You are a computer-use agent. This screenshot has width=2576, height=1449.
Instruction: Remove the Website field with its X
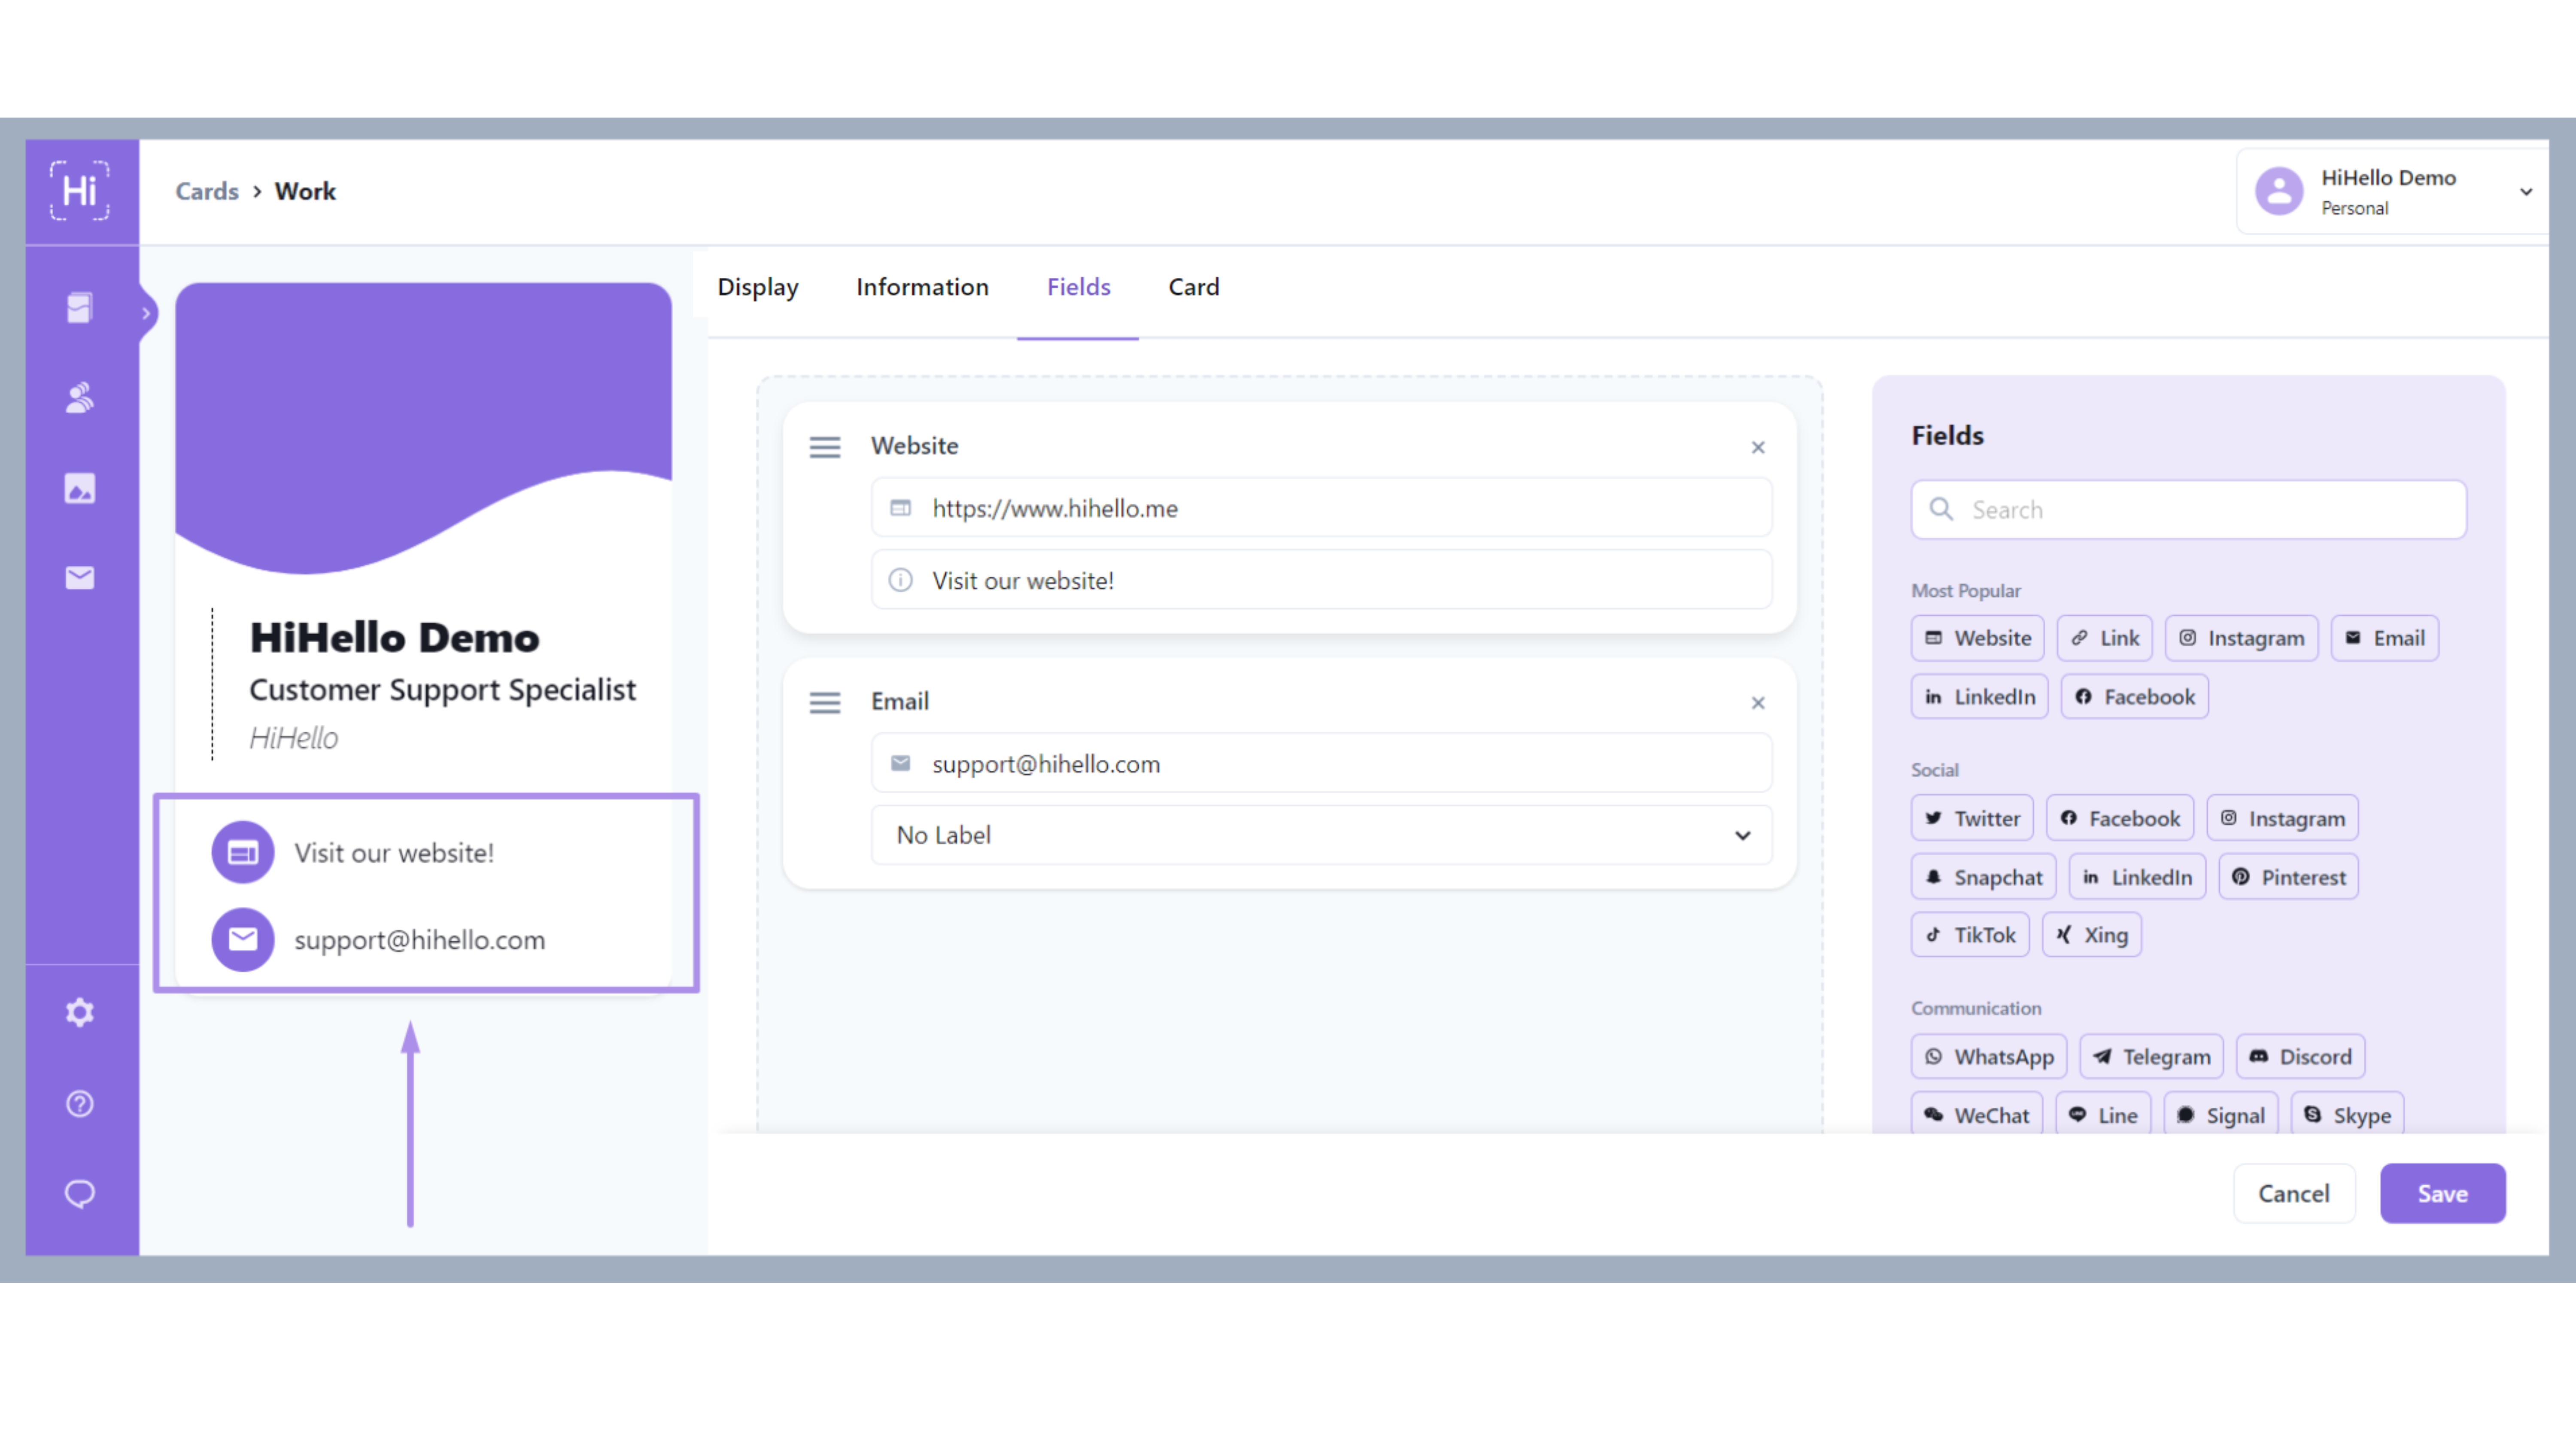[x=1758, y=447]
